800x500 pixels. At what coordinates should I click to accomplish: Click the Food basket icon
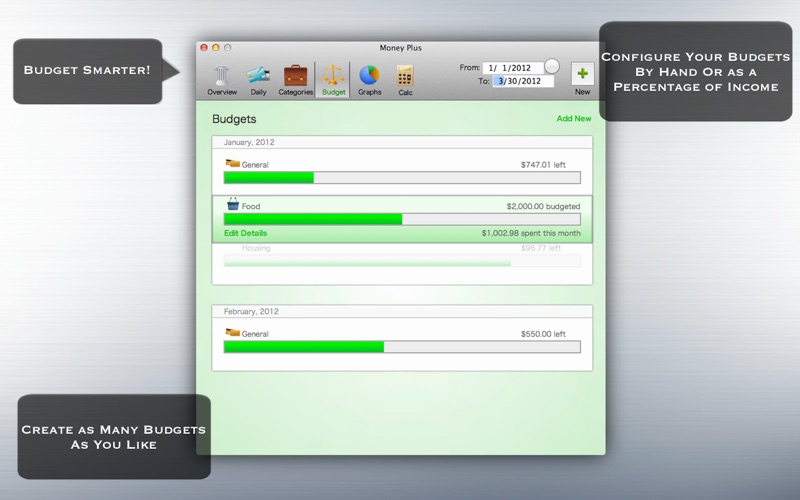232,205
